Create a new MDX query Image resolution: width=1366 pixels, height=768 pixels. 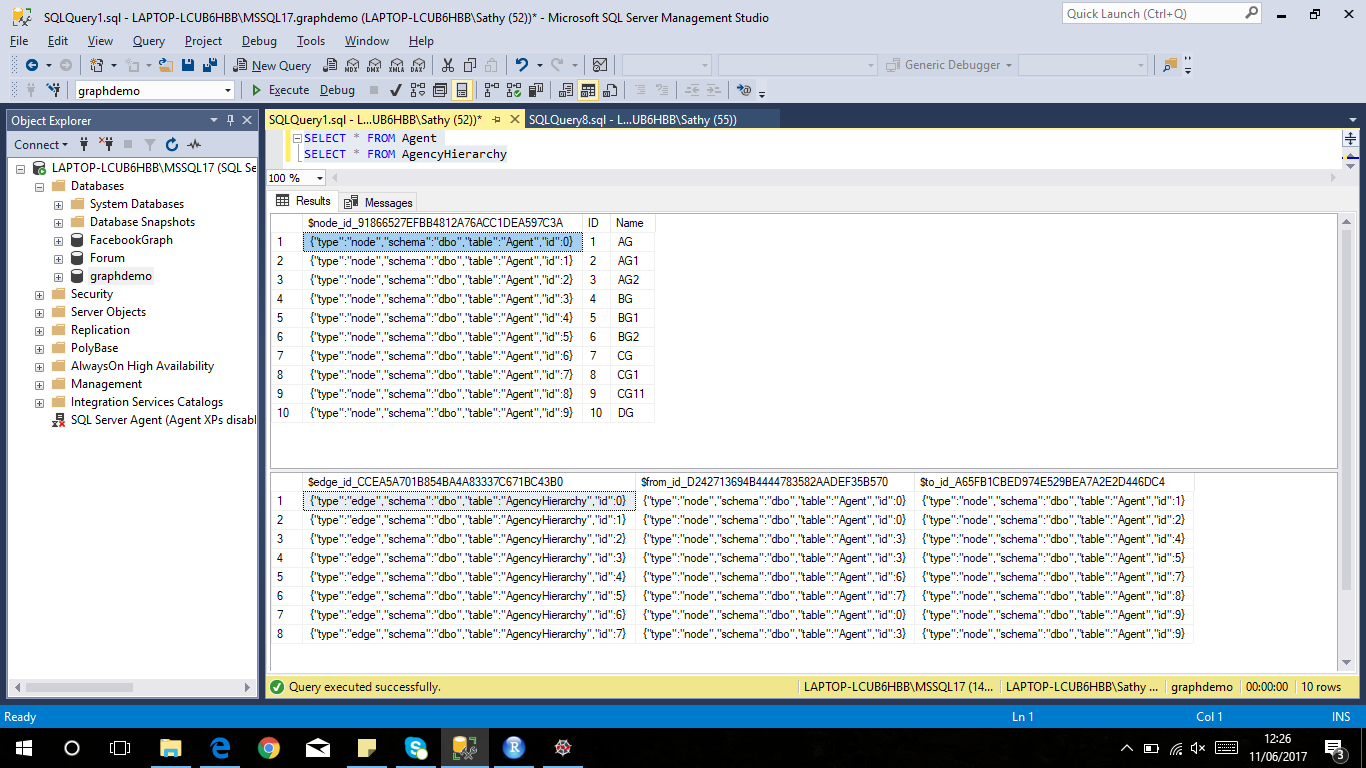tap(352, 65)
